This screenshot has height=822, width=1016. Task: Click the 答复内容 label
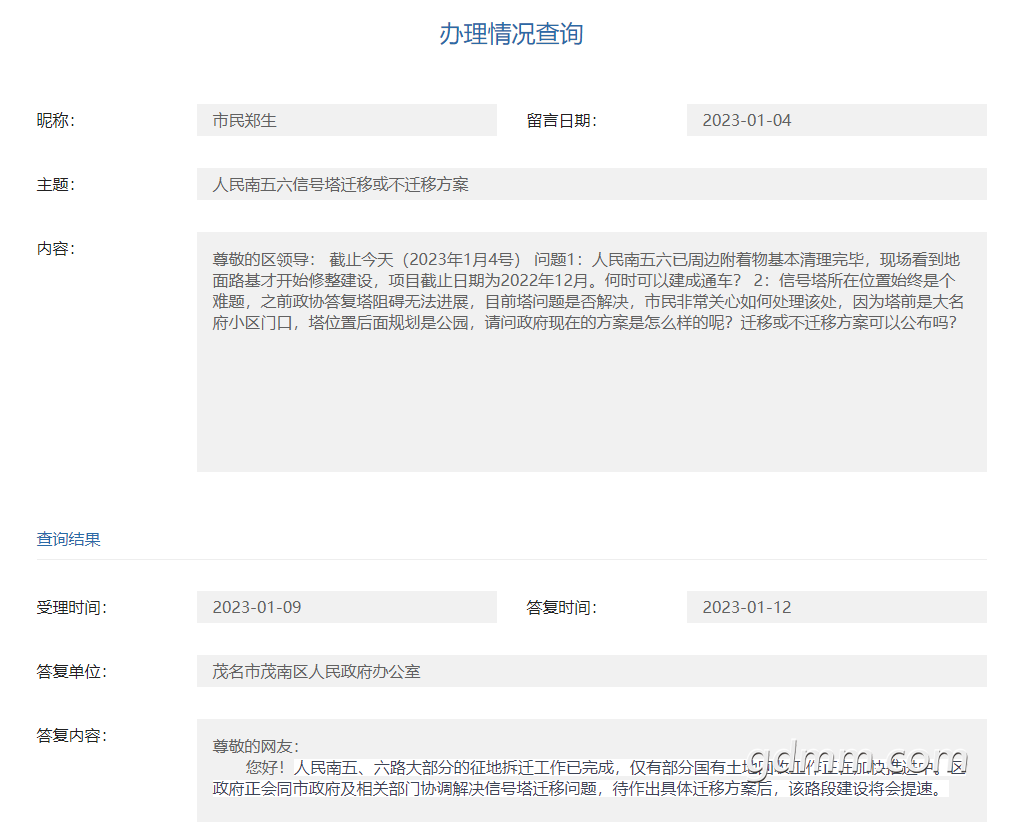pos(72,736)
